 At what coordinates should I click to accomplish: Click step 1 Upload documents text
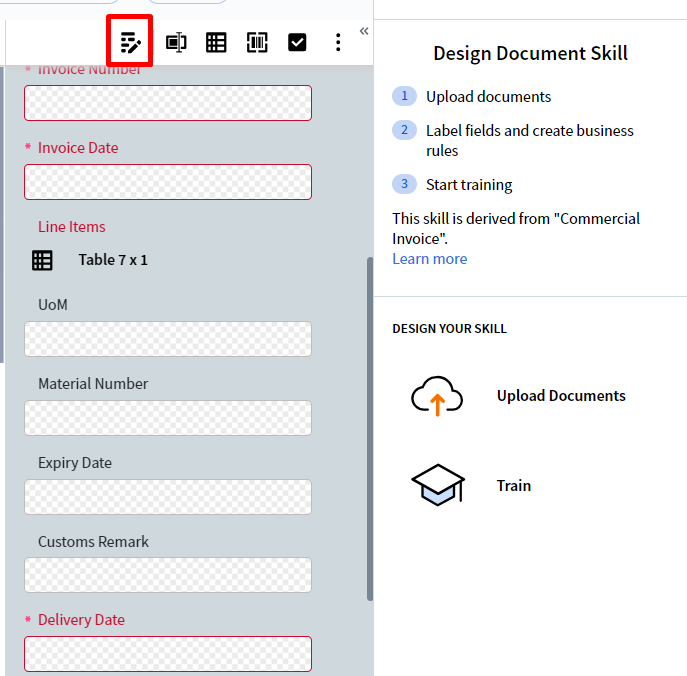489,96
